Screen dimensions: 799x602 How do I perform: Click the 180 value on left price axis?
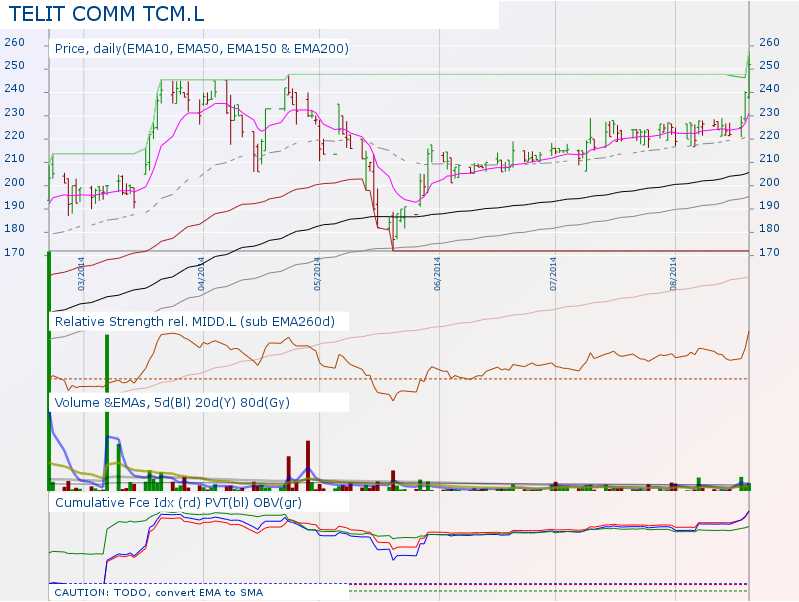[14, 228]
